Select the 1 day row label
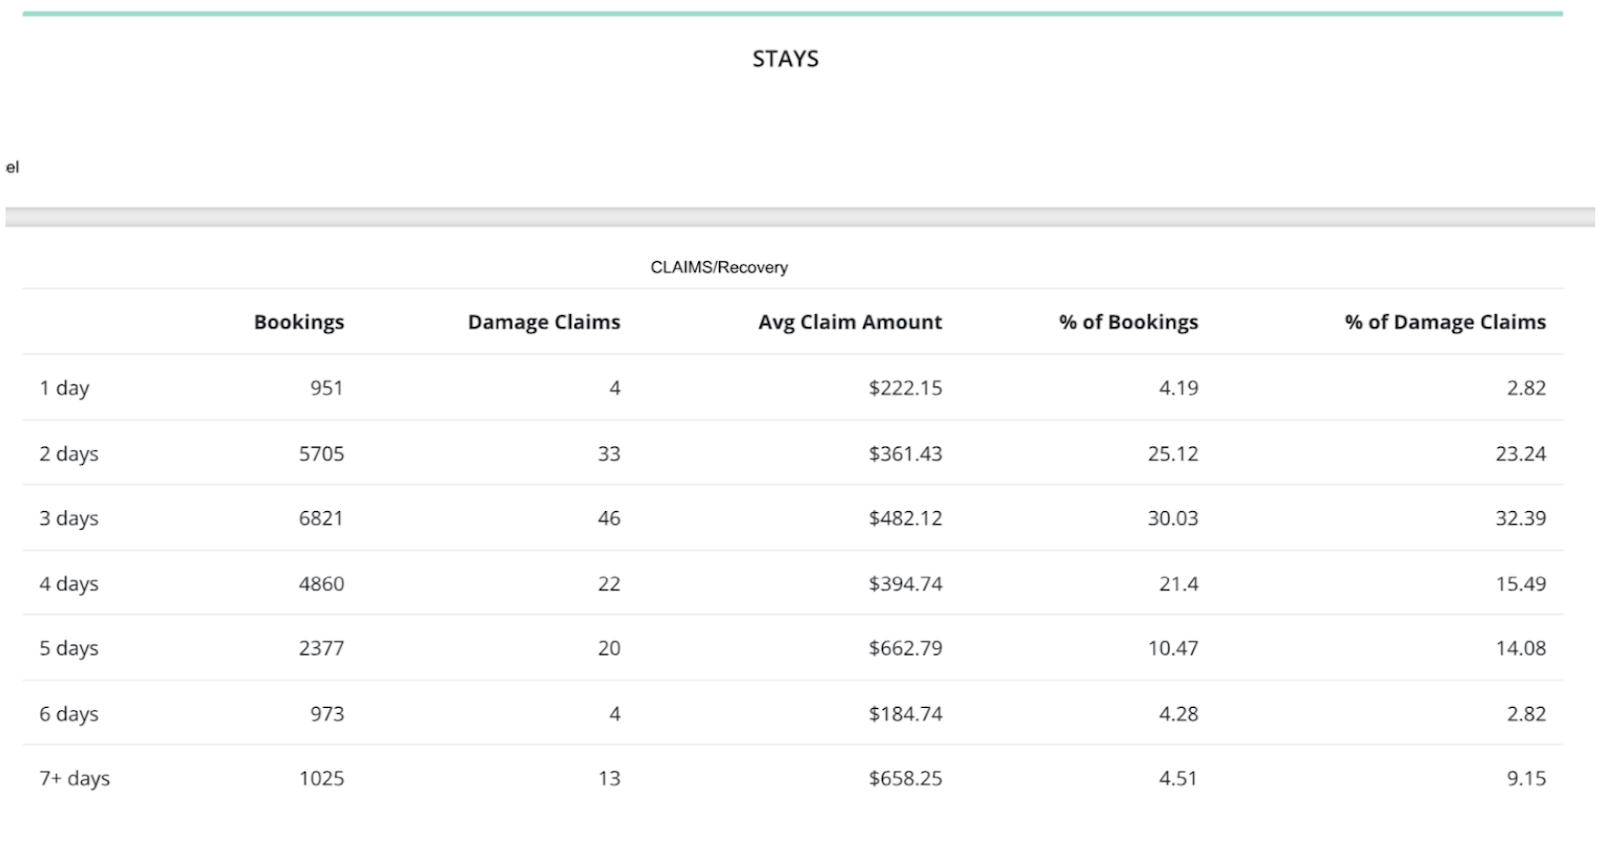This screenshot has width=1600, height=852. [x=64, y=388]
